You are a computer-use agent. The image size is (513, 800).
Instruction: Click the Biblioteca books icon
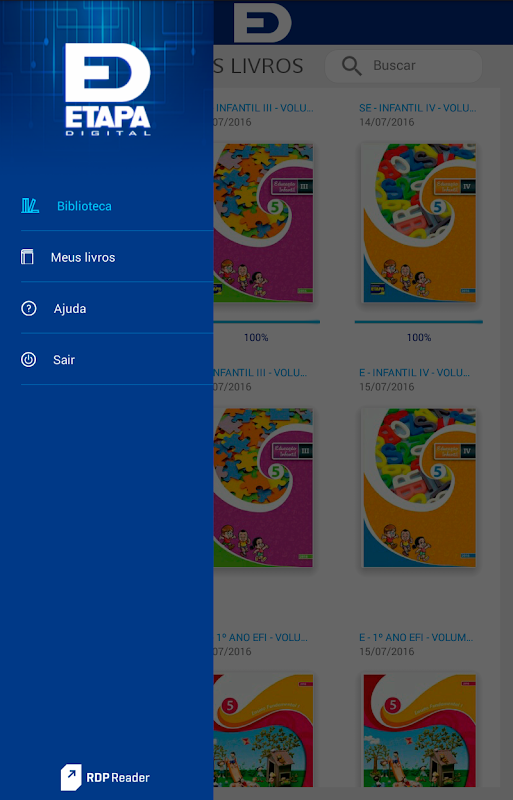(30, 206)
